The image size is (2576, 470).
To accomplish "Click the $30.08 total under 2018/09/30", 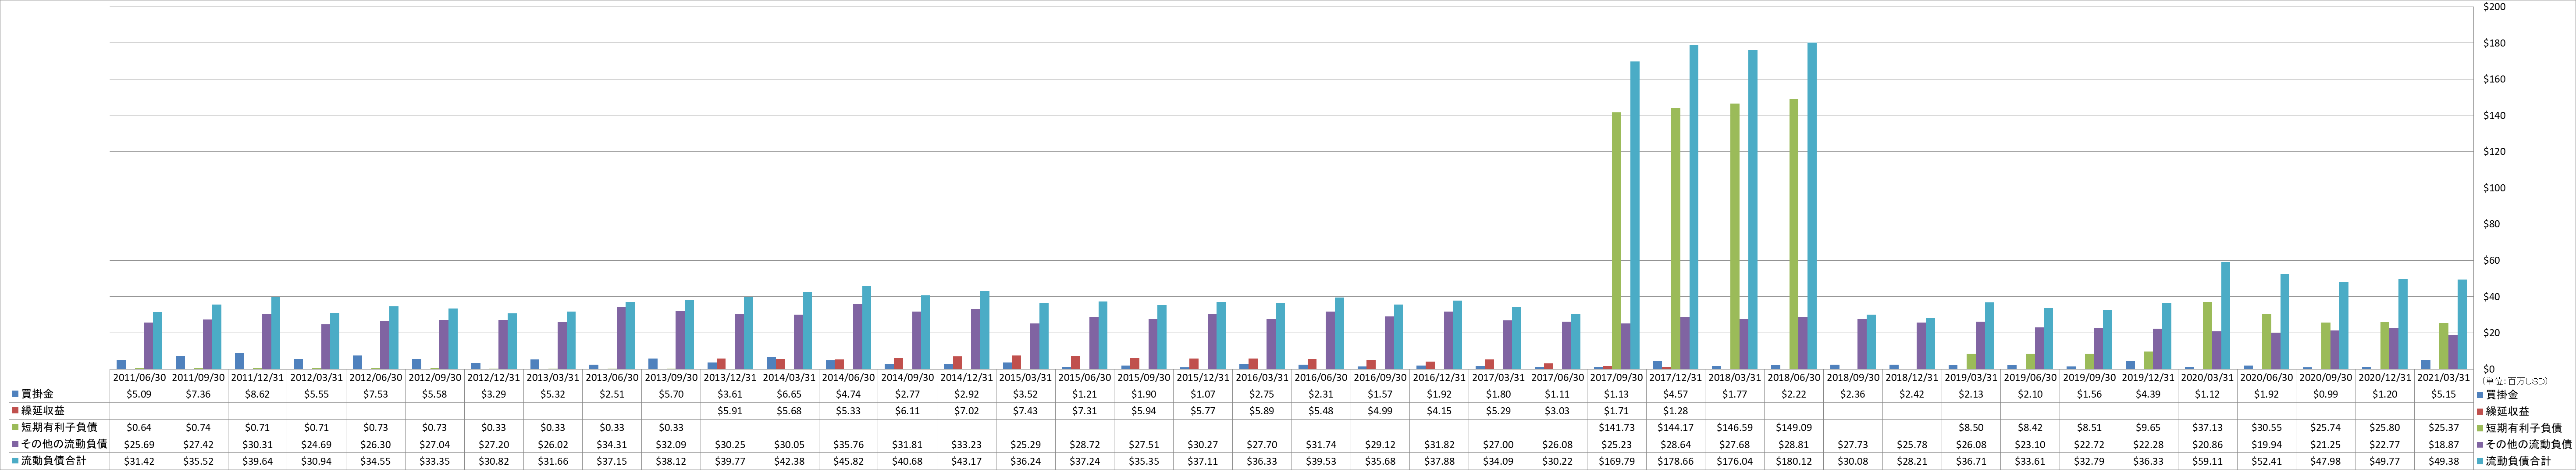I will click(x=1854, y=461).
